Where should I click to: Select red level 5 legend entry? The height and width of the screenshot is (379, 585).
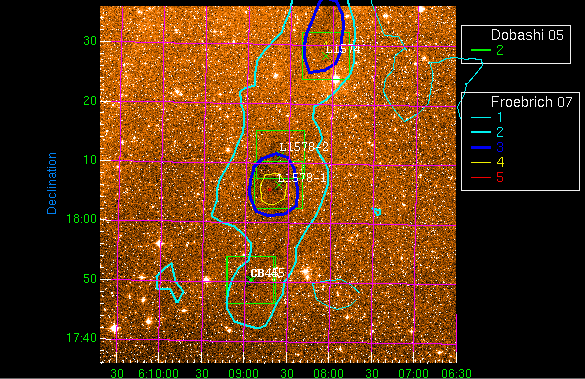tap(487, 177)
